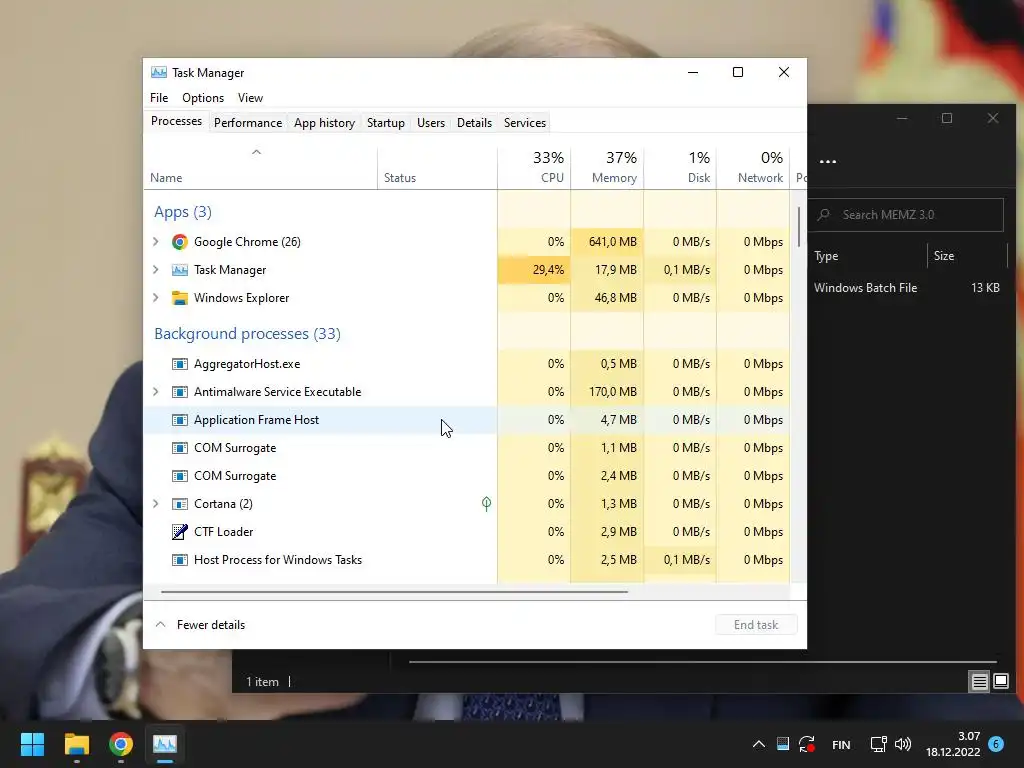Sort processes by CPU column
Image resolution: width=1024 pixels, height=768 pixels.
pyautogui.click(x=534, y=167)
